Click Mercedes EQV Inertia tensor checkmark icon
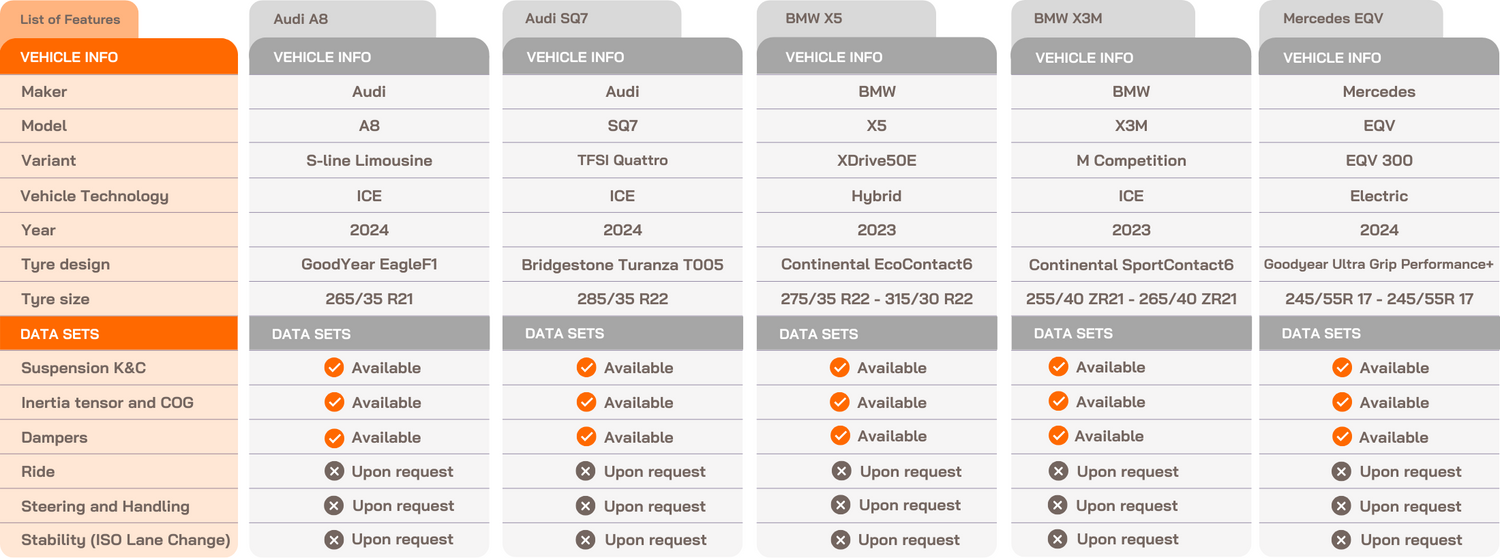Screen dimensions: 1500x558 (x=1342, y=402)
